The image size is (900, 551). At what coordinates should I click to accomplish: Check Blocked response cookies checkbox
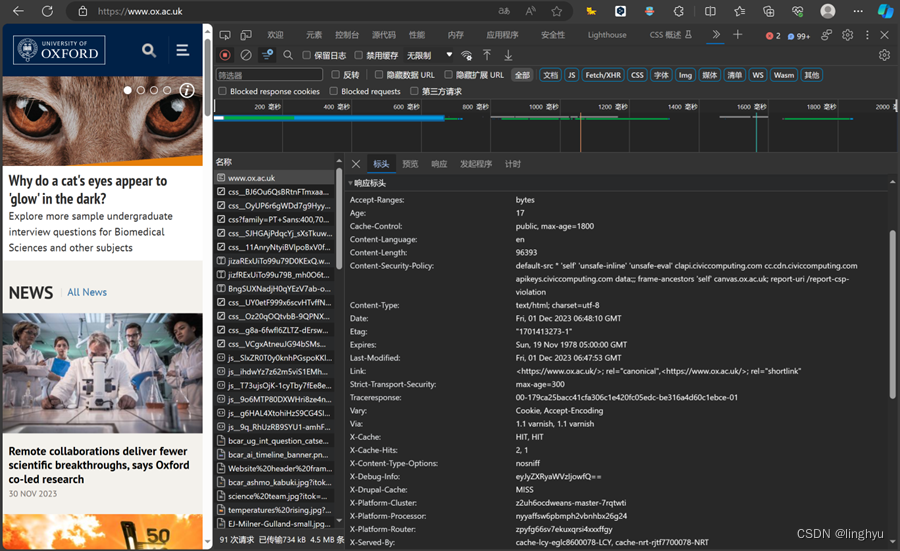tap(222, 91)
